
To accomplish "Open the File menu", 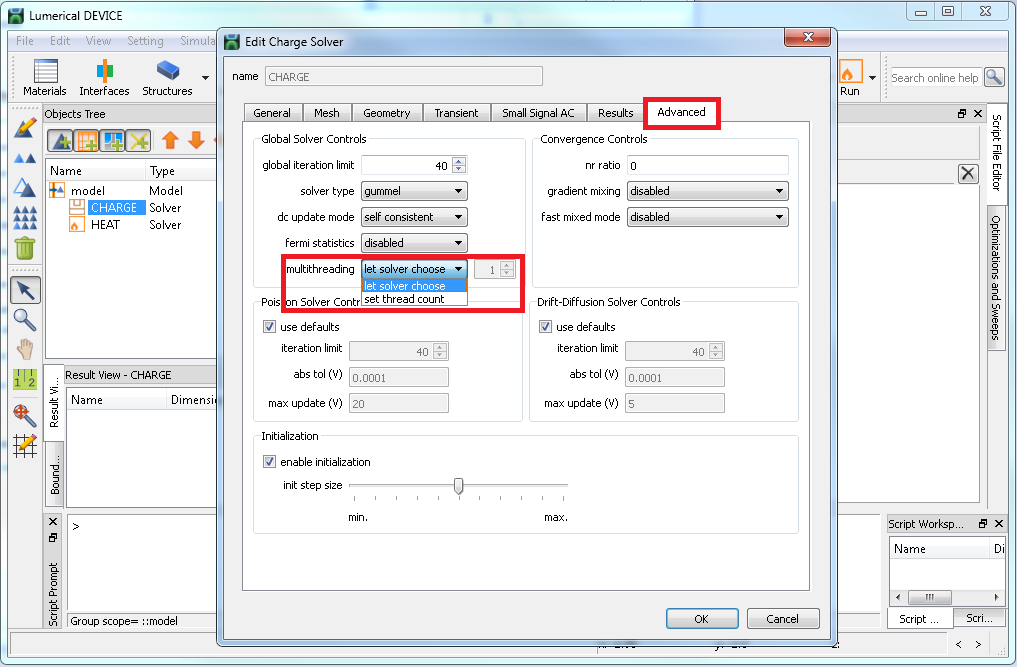I will pyautogui.click(x=25, y=41).
